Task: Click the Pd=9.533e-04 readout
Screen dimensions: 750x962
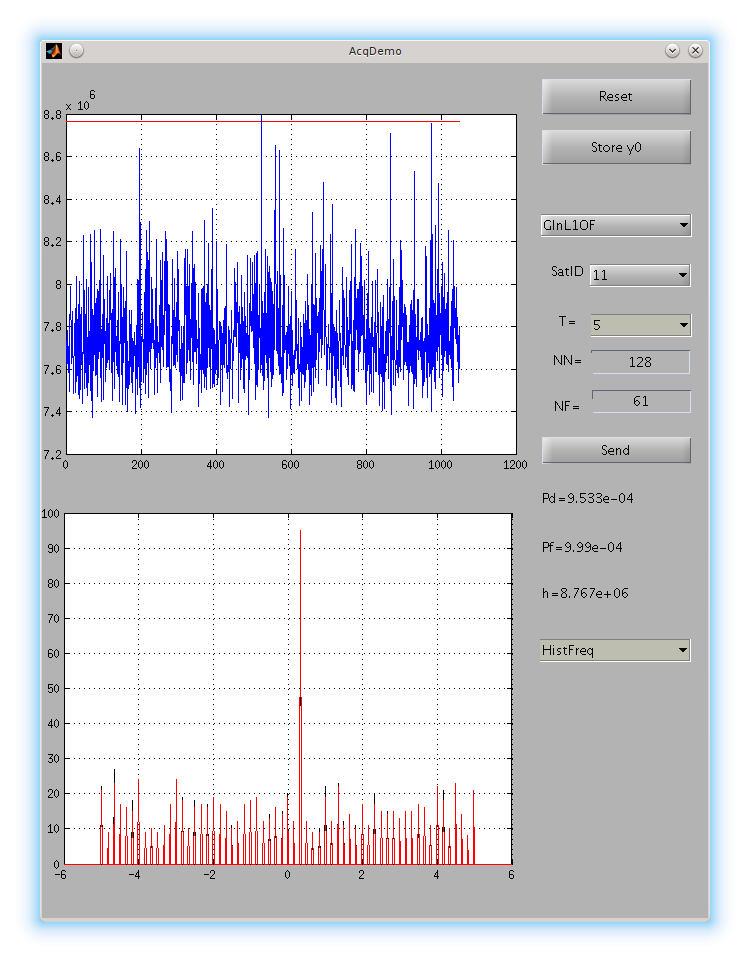Action: pos(587,498)
